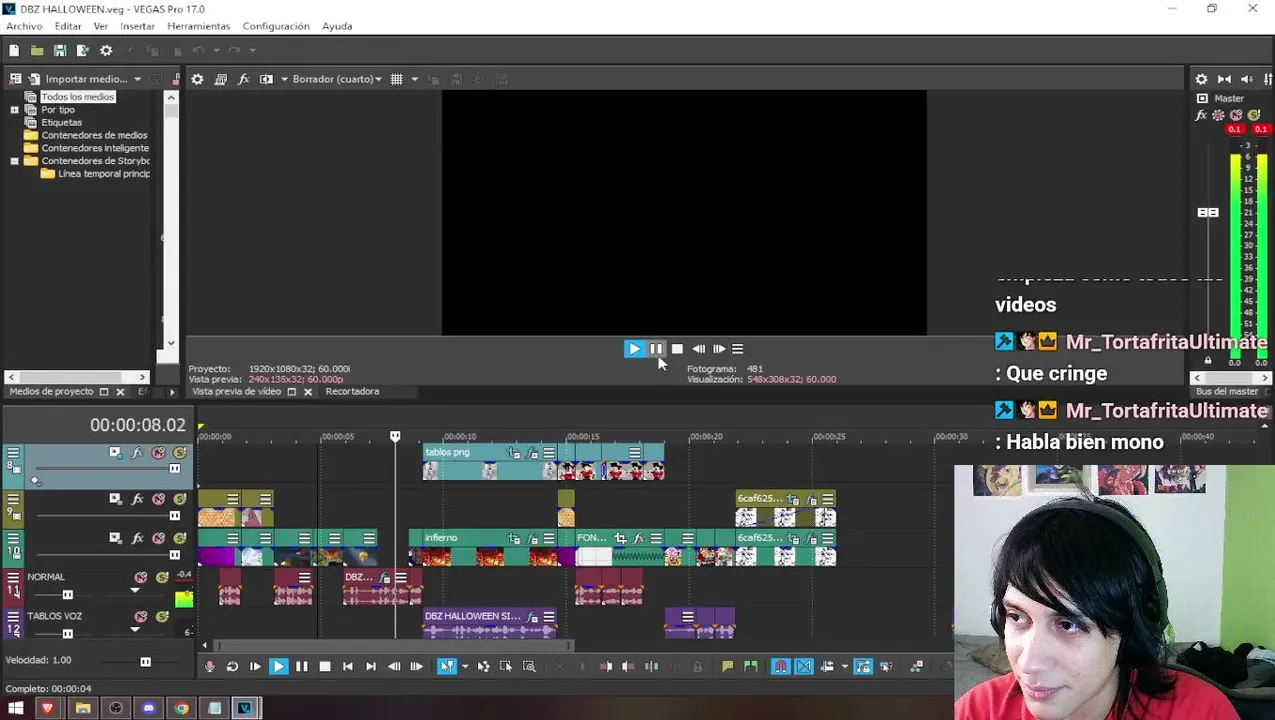Viewport: 1275px width, 720px height.
Task: Pause preview in the video preview transport
Action: 655,349
